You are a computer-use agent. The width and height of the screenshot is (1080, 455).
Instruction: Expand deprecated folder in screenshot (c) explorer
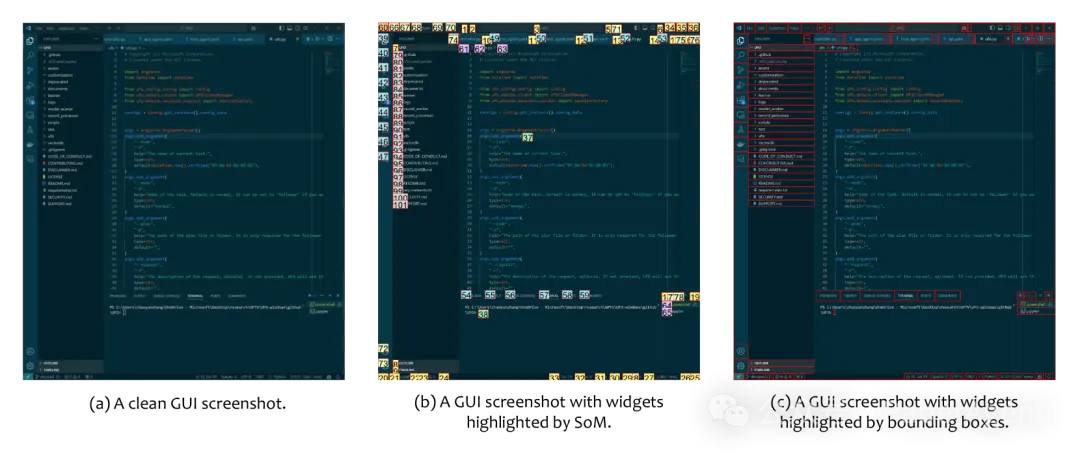[x=782, y=82]
